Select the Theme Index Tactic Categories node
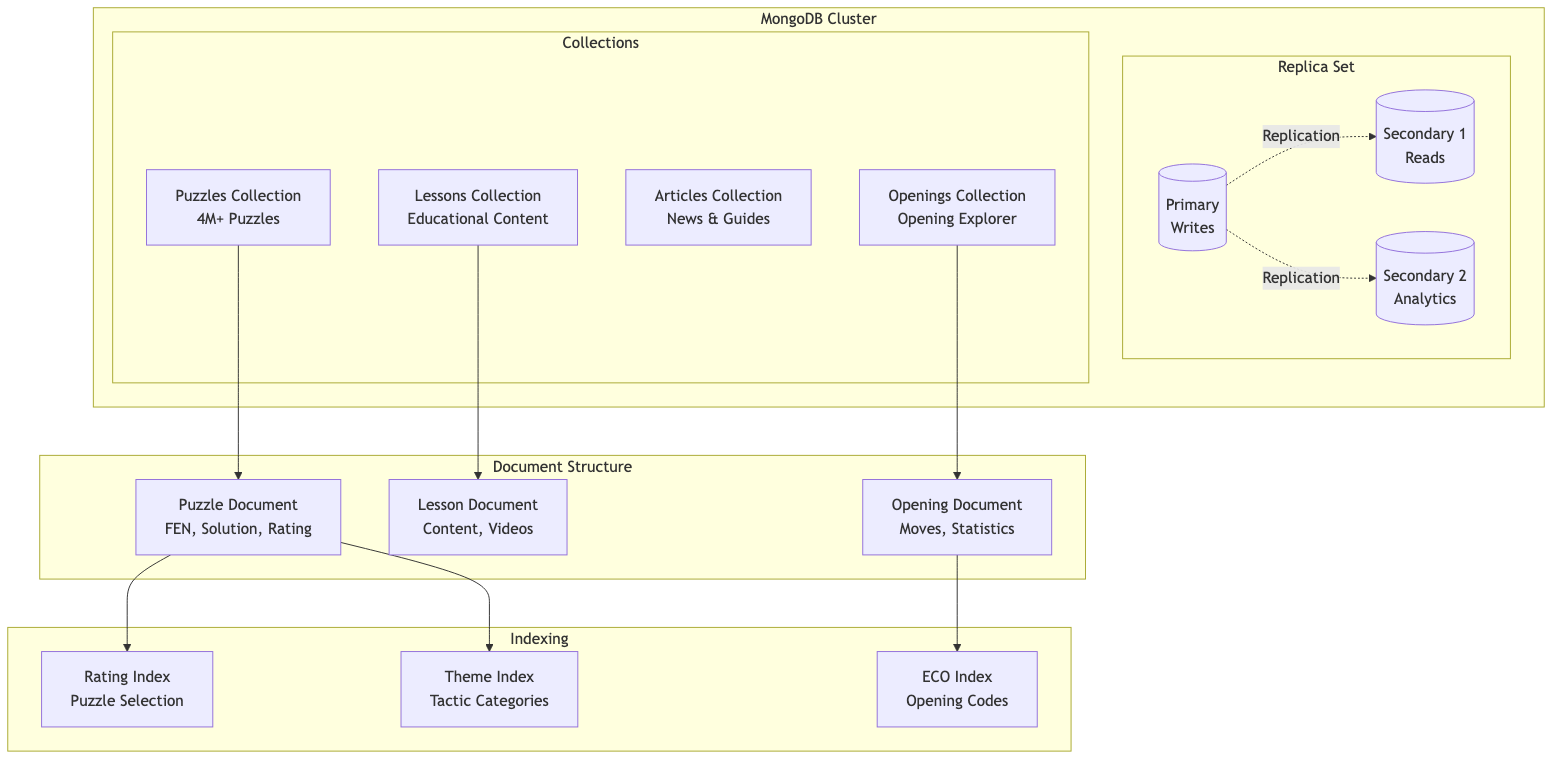 (489, 689)
